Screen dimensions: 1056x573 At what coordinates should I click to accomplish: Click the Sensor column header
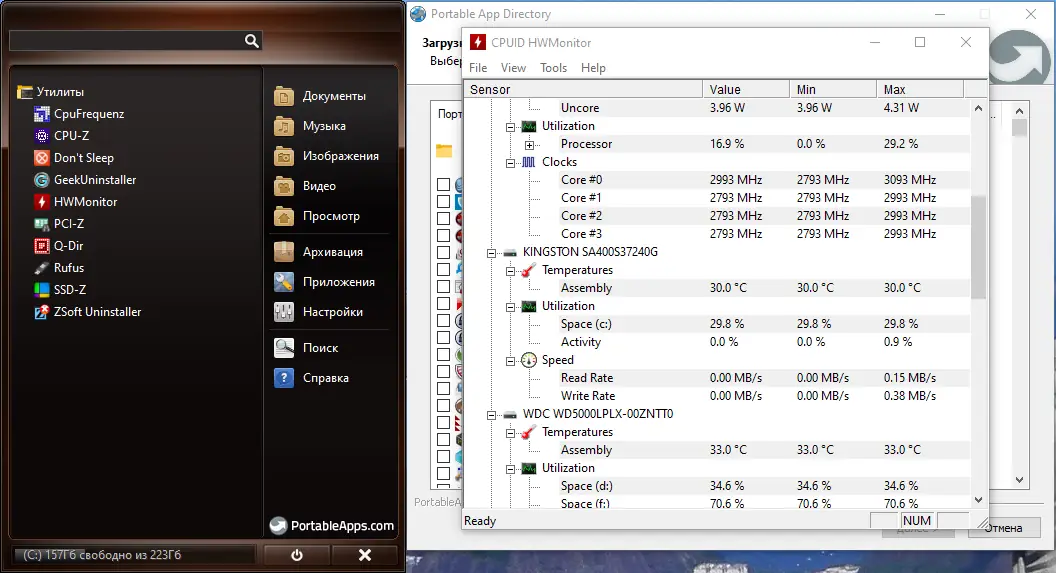(583, 90)
